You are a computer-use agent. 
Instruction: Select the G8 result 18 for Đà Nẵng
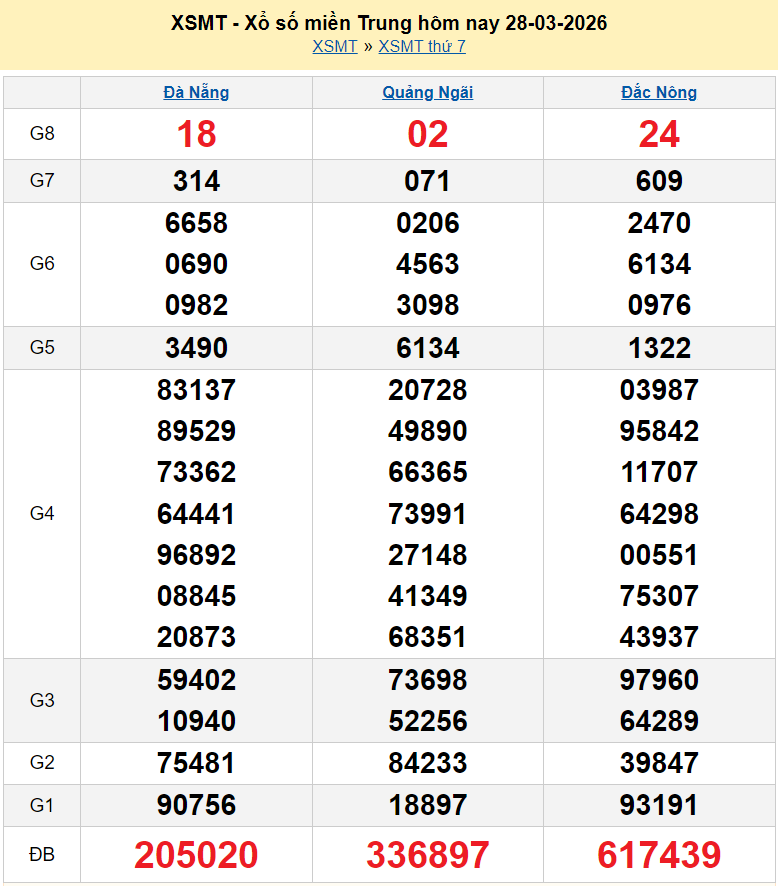(x=196, y=134)
